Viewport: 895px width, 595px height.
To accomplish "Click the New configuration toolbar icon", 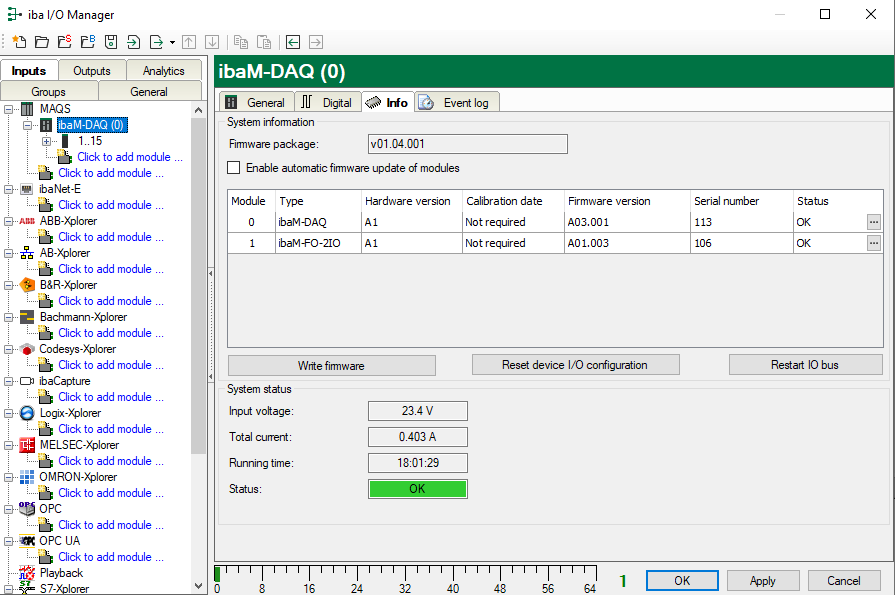I will 19,42.
